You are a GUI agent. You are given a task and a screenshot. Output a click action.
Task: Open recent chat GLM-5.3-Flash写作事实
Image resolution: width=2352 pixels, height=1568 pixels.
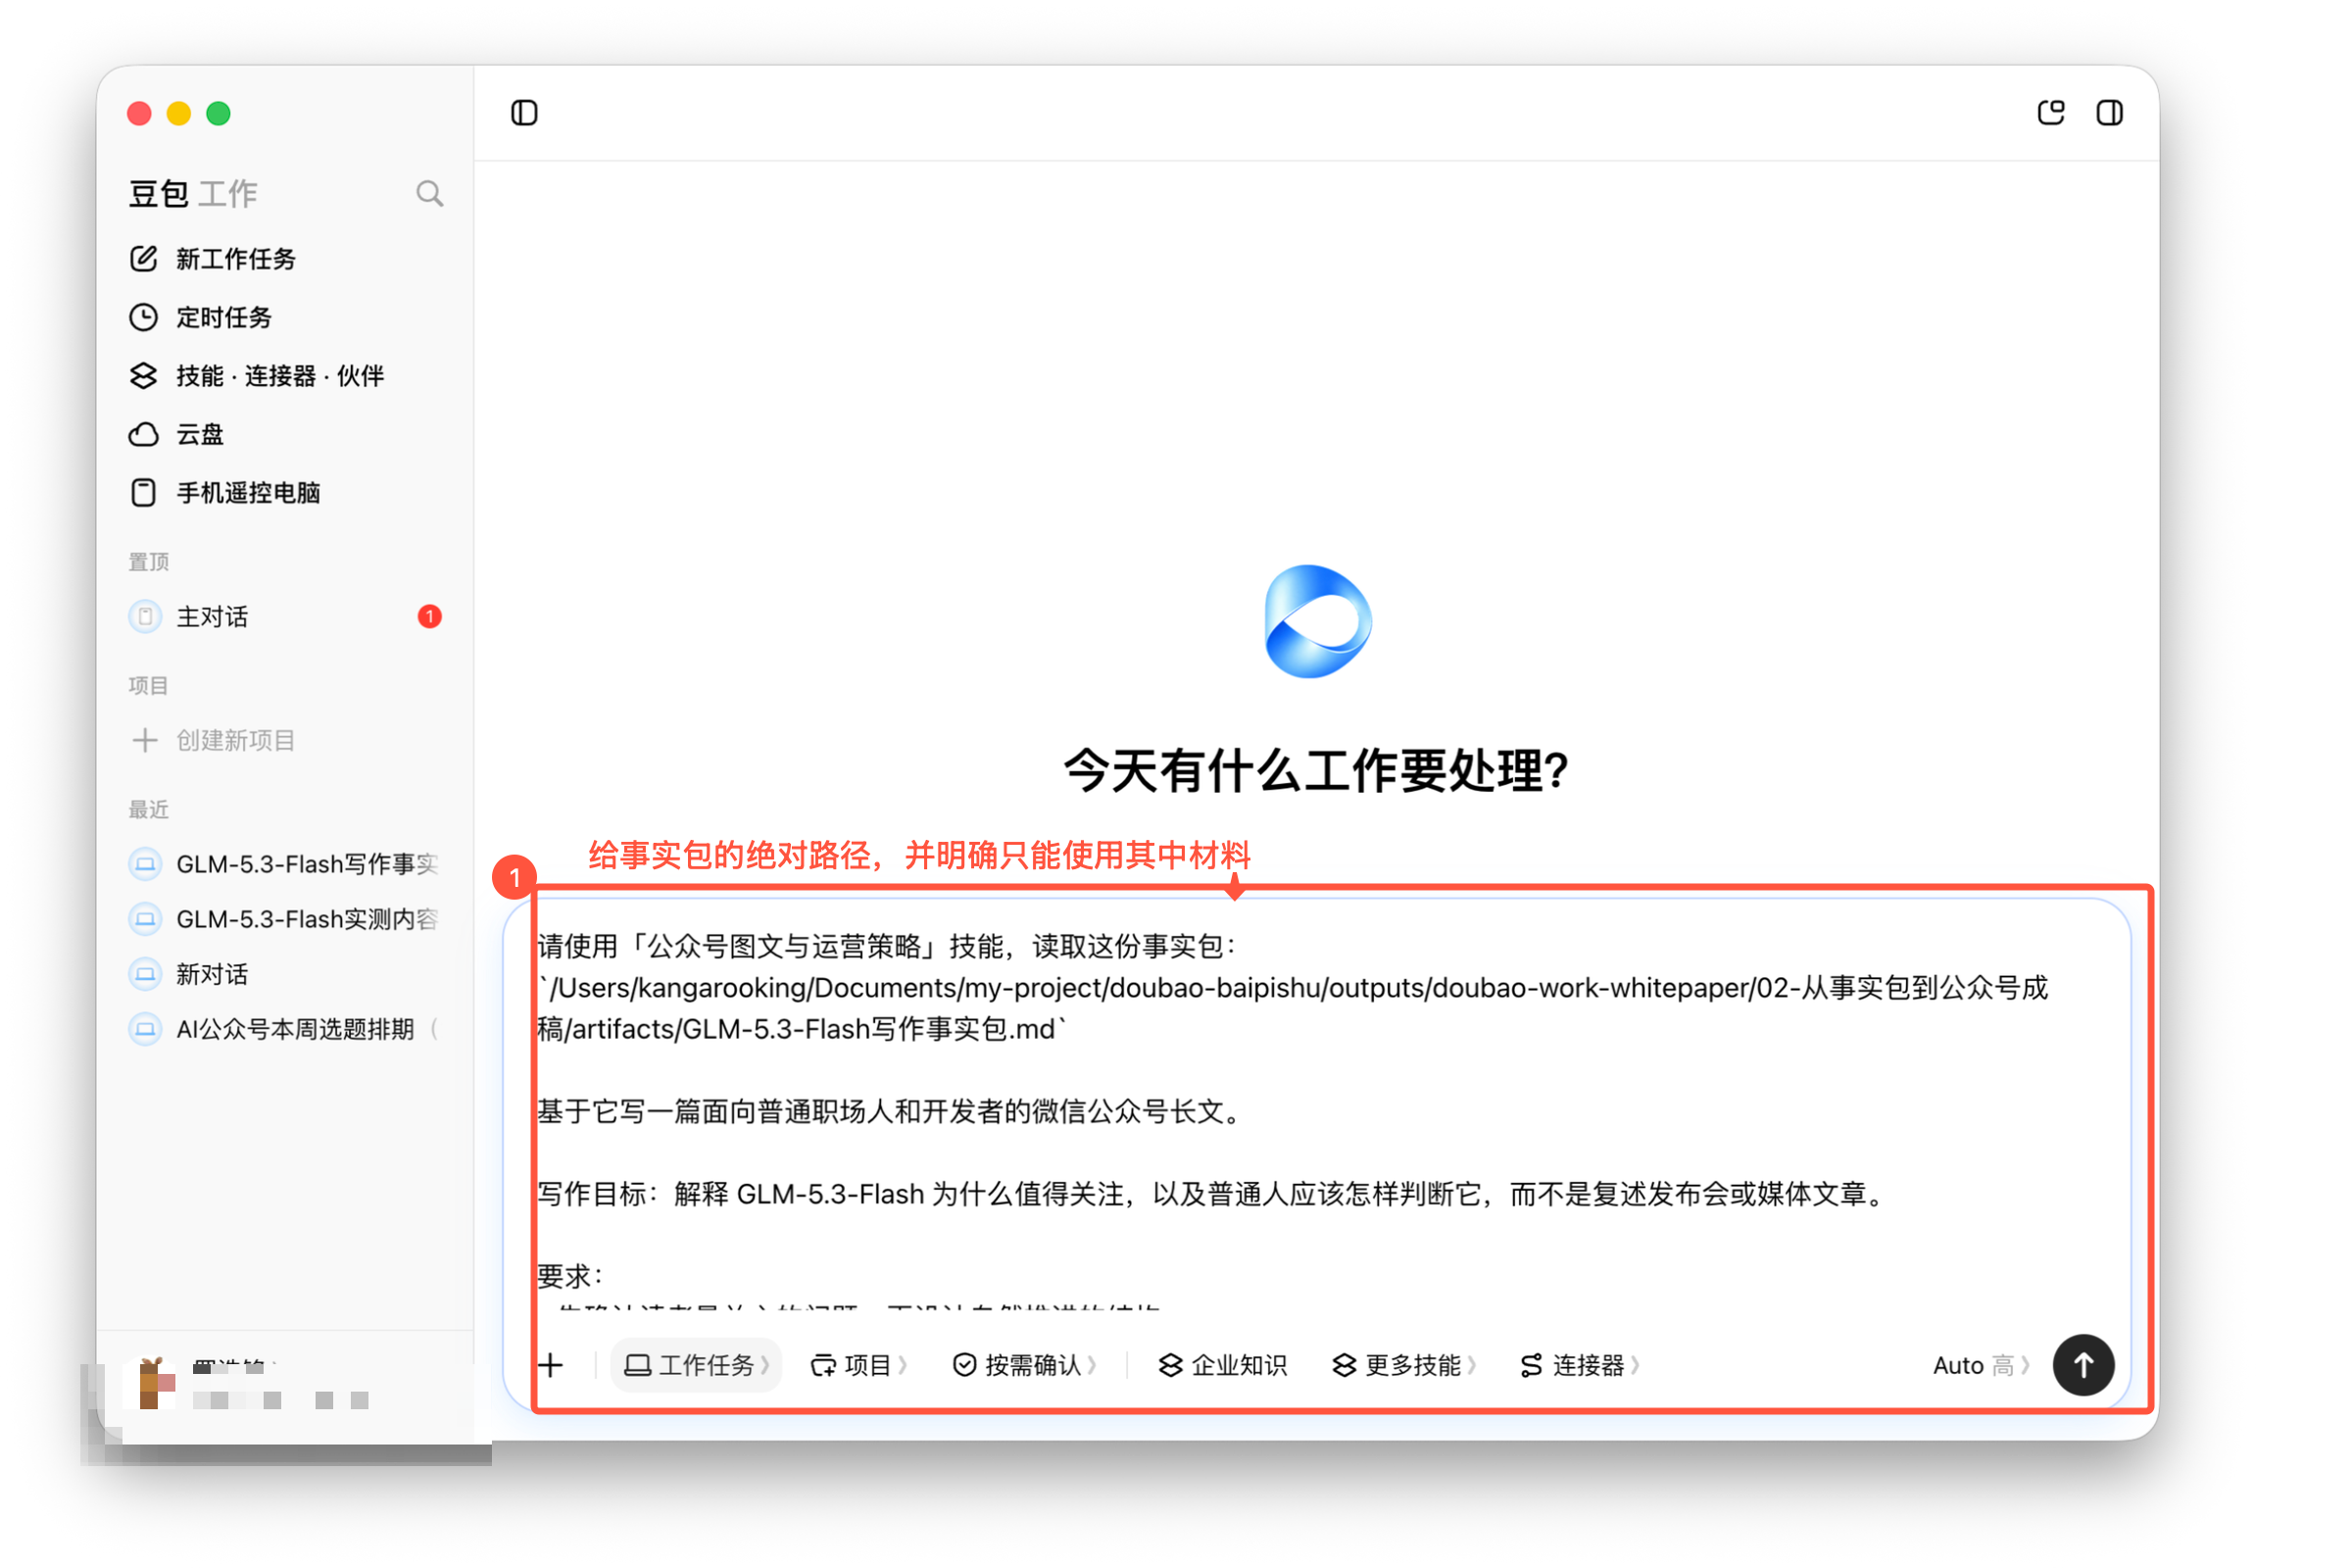[x=285, y=864]
